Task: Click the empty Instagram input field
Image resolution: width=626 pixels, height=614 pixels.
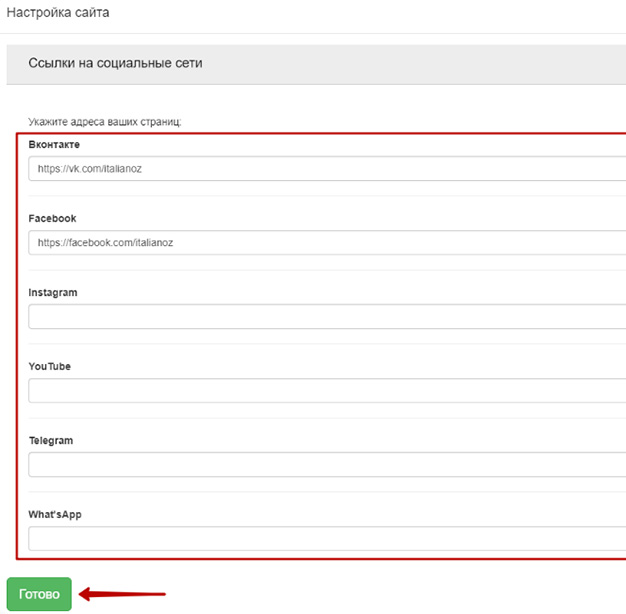Action: pyautogui.click(x=327, y=317)
